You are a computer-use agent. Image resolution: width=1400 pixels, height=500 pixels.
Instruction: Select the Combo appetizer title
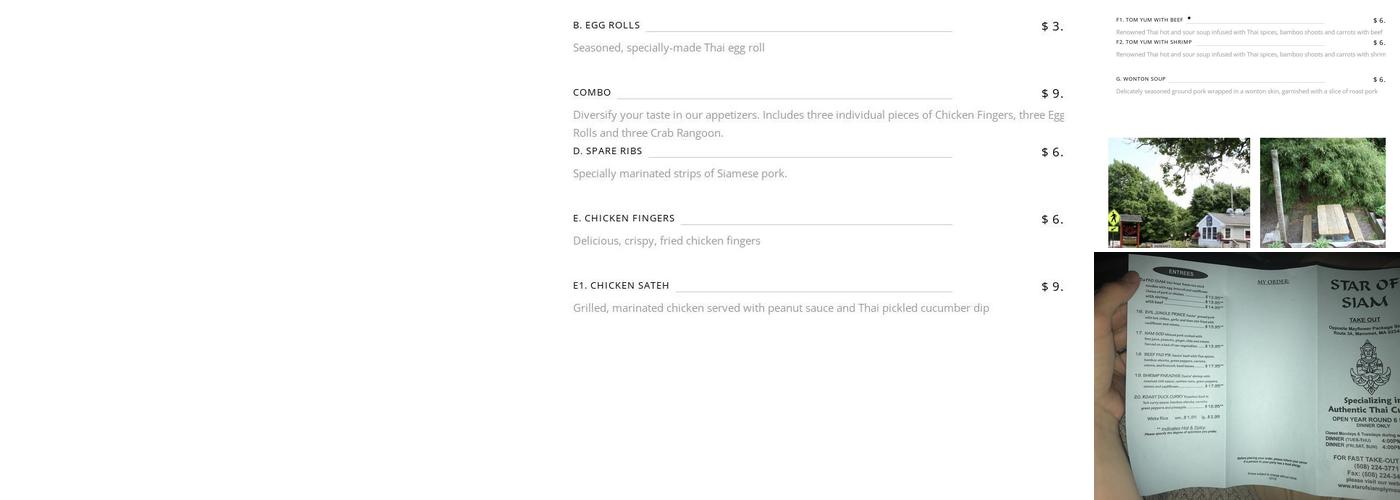pyautogui.click(x=592, y=92)
